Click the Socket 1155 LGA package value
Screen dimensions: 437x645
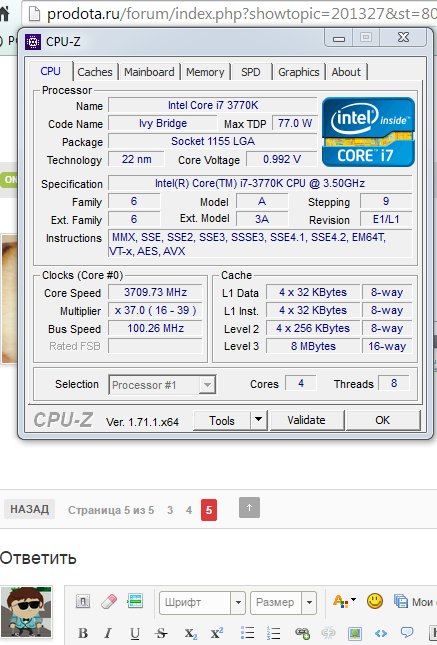[x=213, y=142]
